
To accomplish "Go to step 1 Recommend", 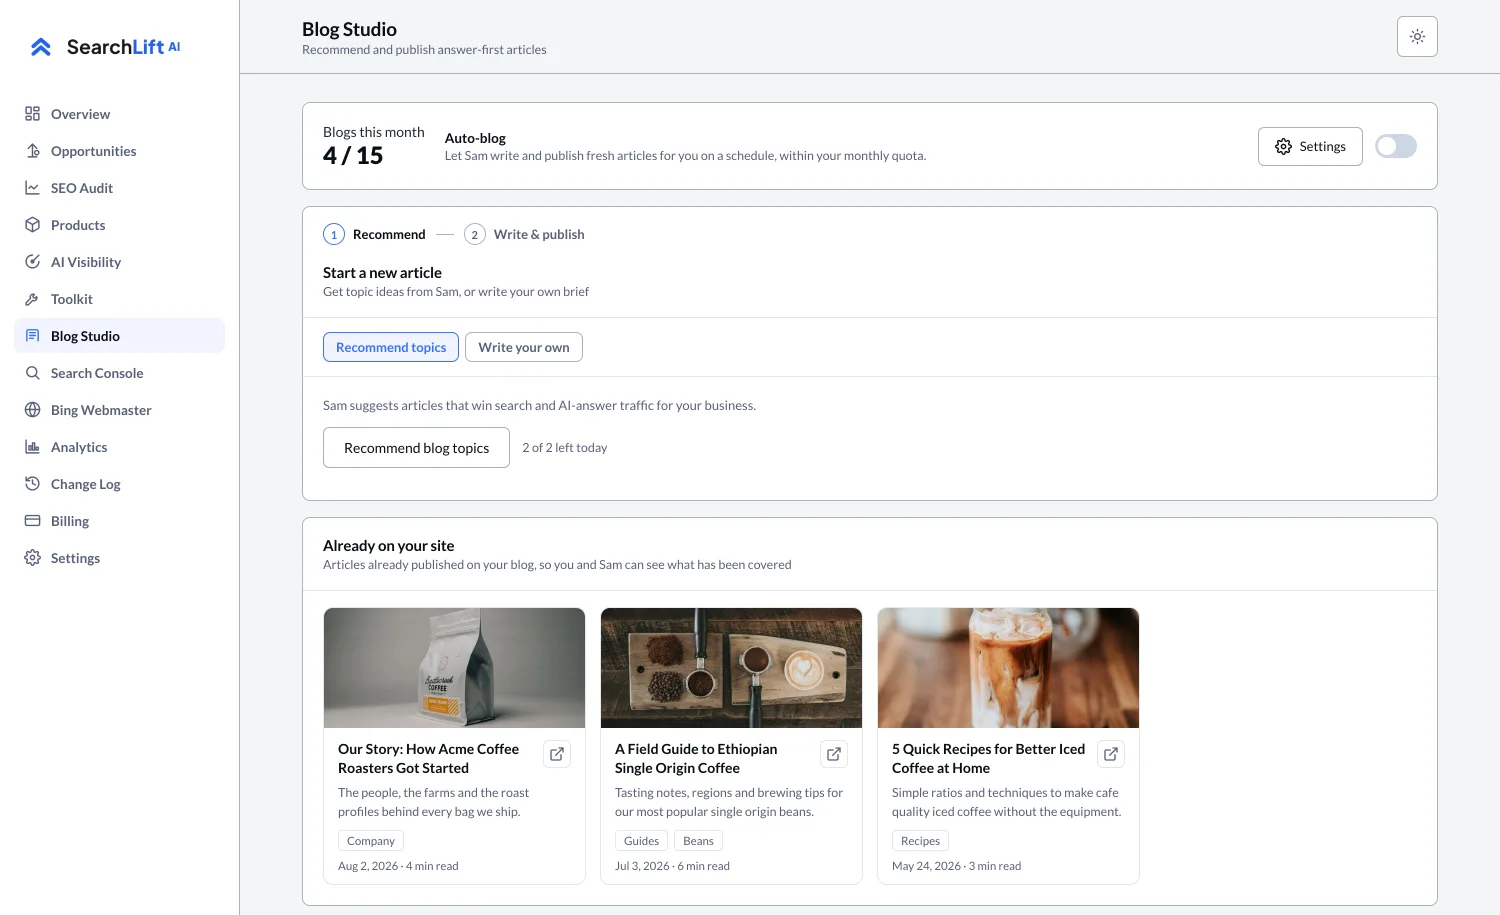I will [x=375, y=234].
